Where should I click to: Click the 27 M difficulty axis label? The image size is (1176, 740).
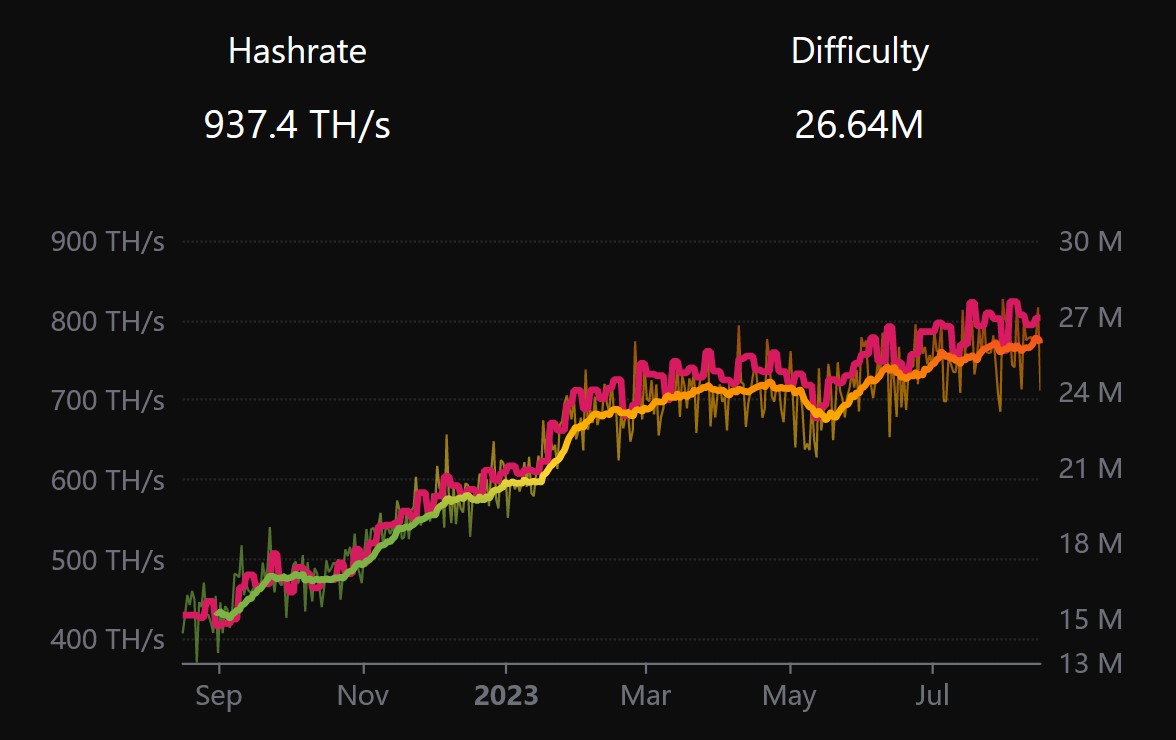click(1090, 317)
